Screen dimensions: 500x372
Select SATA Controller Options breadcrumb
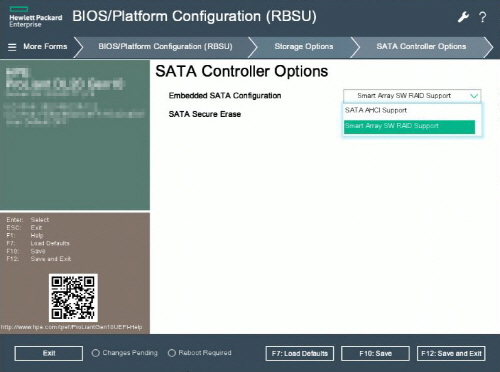[x=421, y=46]
